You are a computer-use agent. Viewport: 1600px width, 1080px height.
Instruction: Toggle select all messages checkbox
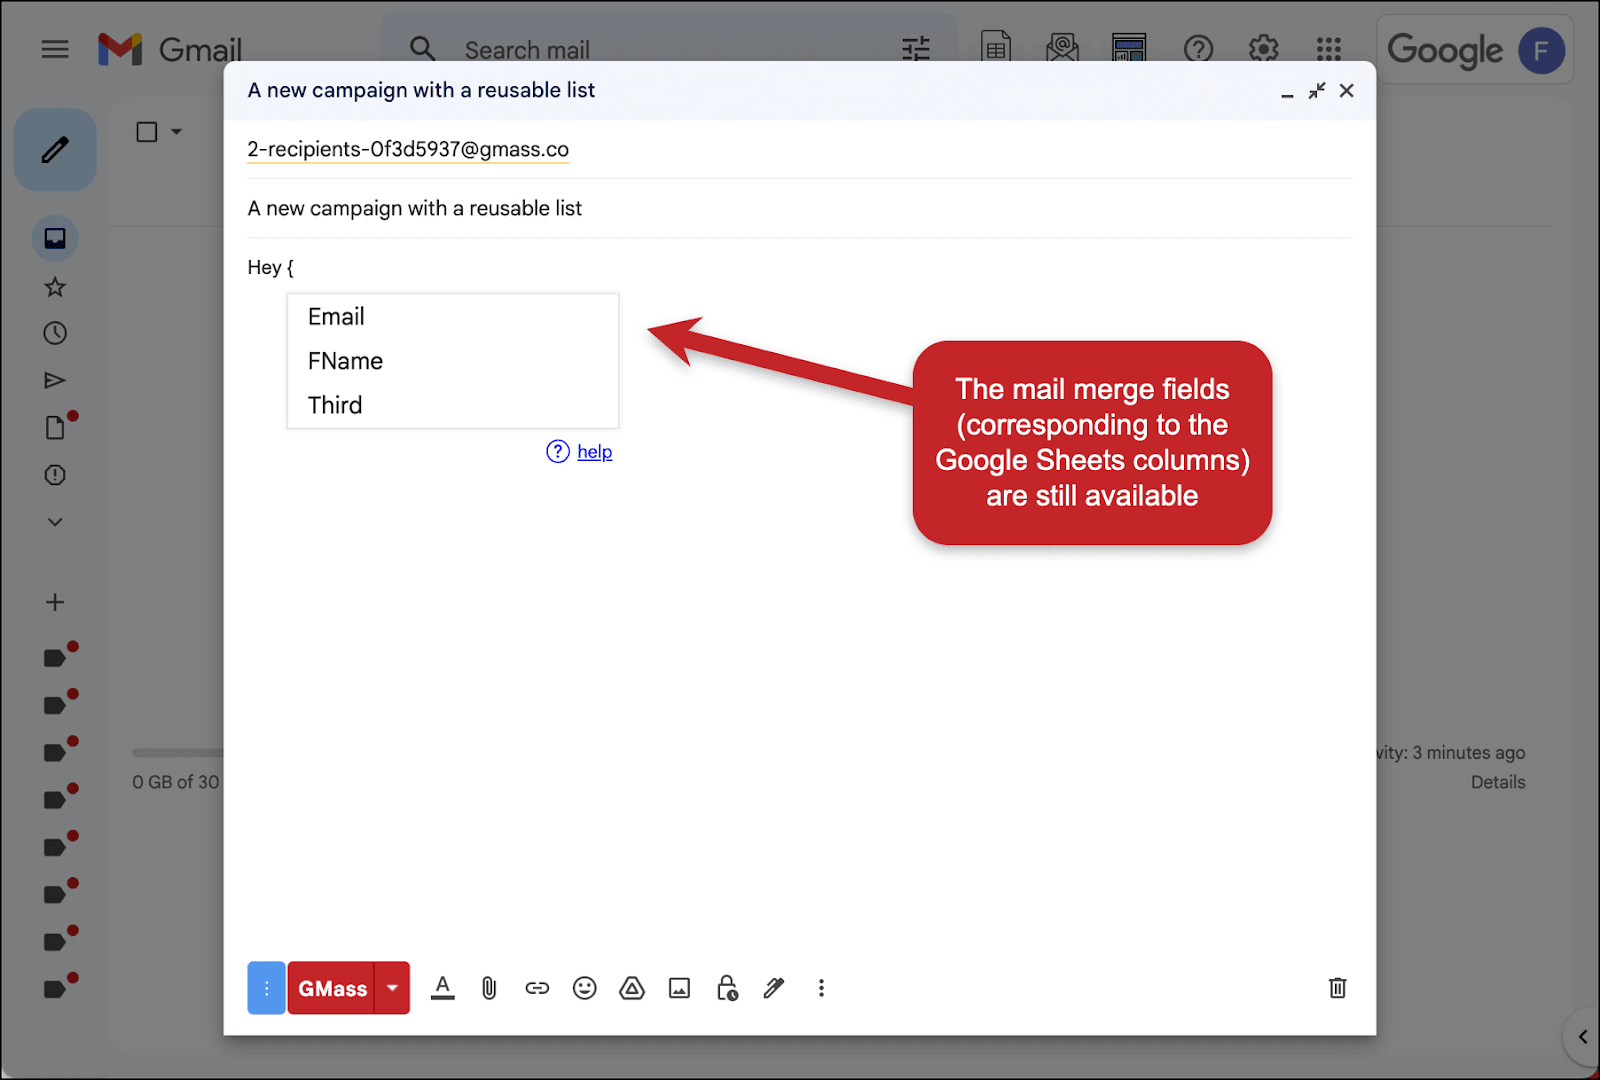[x=147, y=132]
